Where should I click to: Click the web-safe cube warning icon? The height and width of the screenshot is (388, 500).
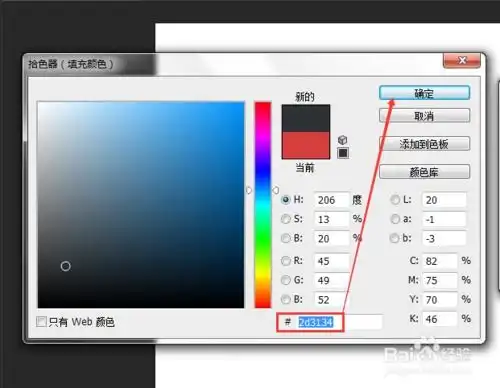pyautogui.click(x=343, y=139)
